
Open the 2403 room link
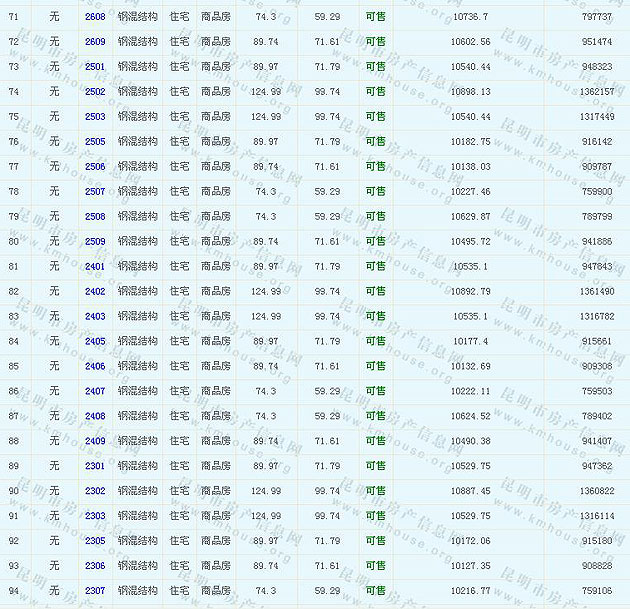(95, 317)
